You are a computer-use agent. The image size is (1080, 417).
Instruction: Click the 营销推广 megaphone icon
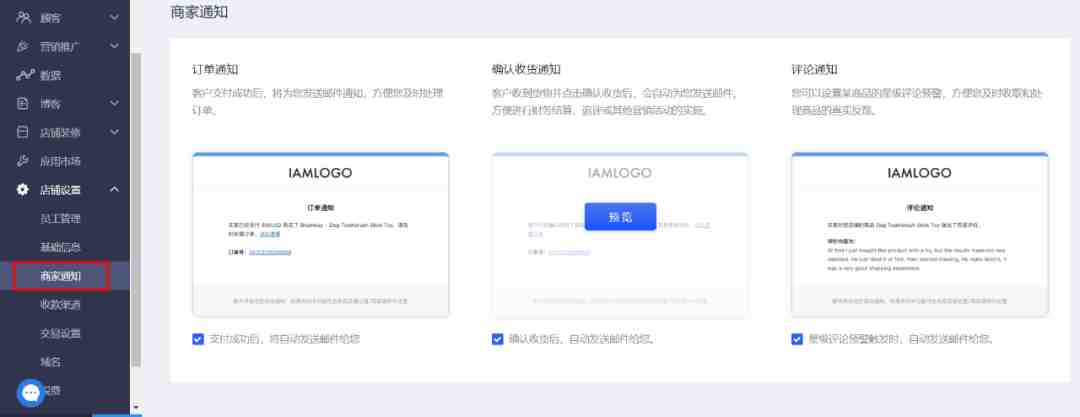23,46
